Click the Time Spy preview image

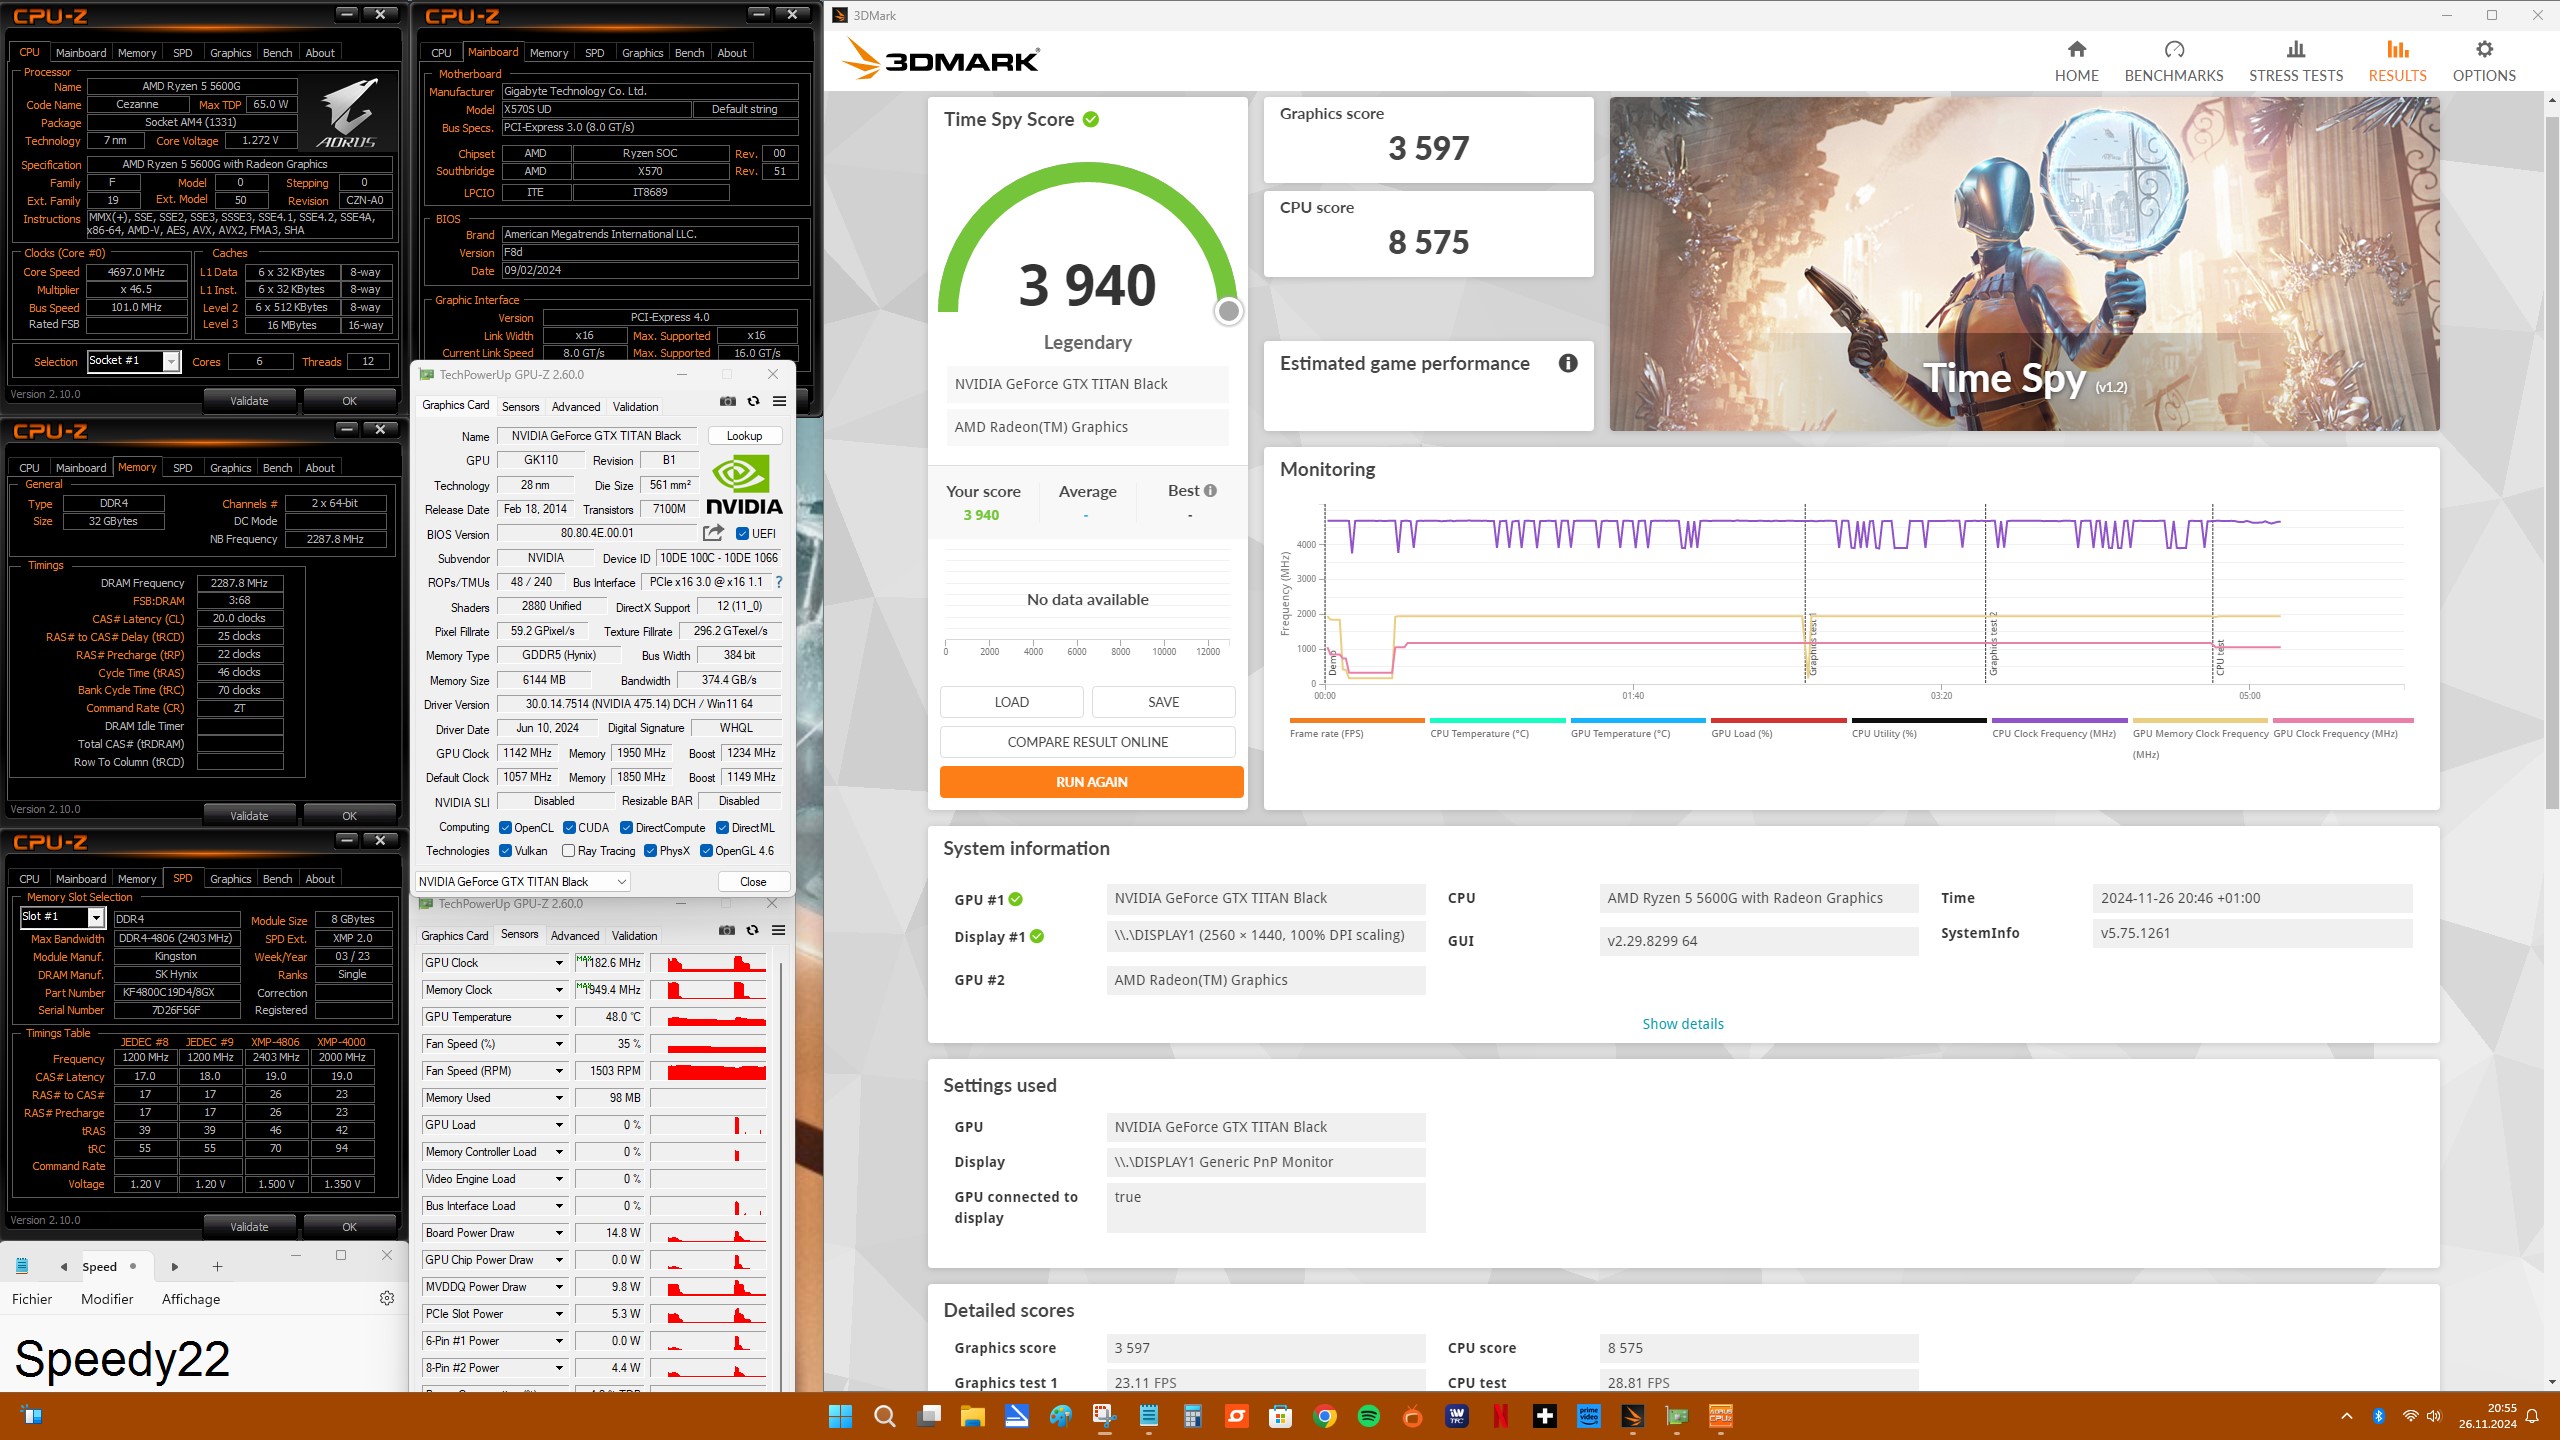click(x=2024, y=264)
